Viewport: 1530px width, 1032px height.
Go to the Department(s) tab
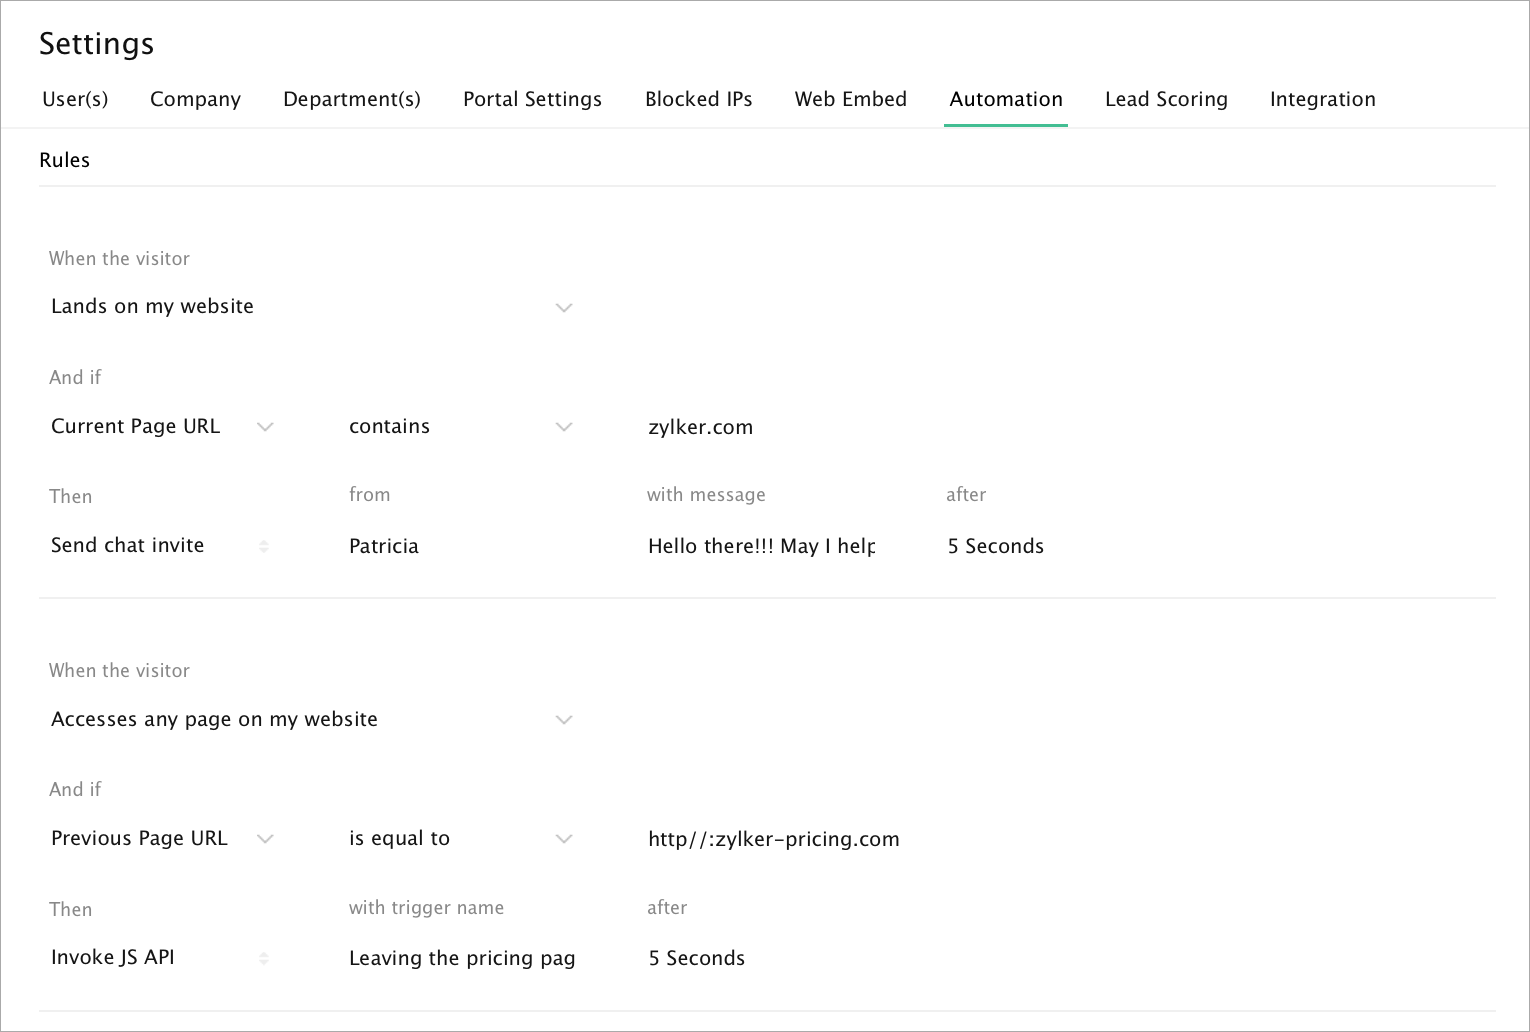coord(352,99)
